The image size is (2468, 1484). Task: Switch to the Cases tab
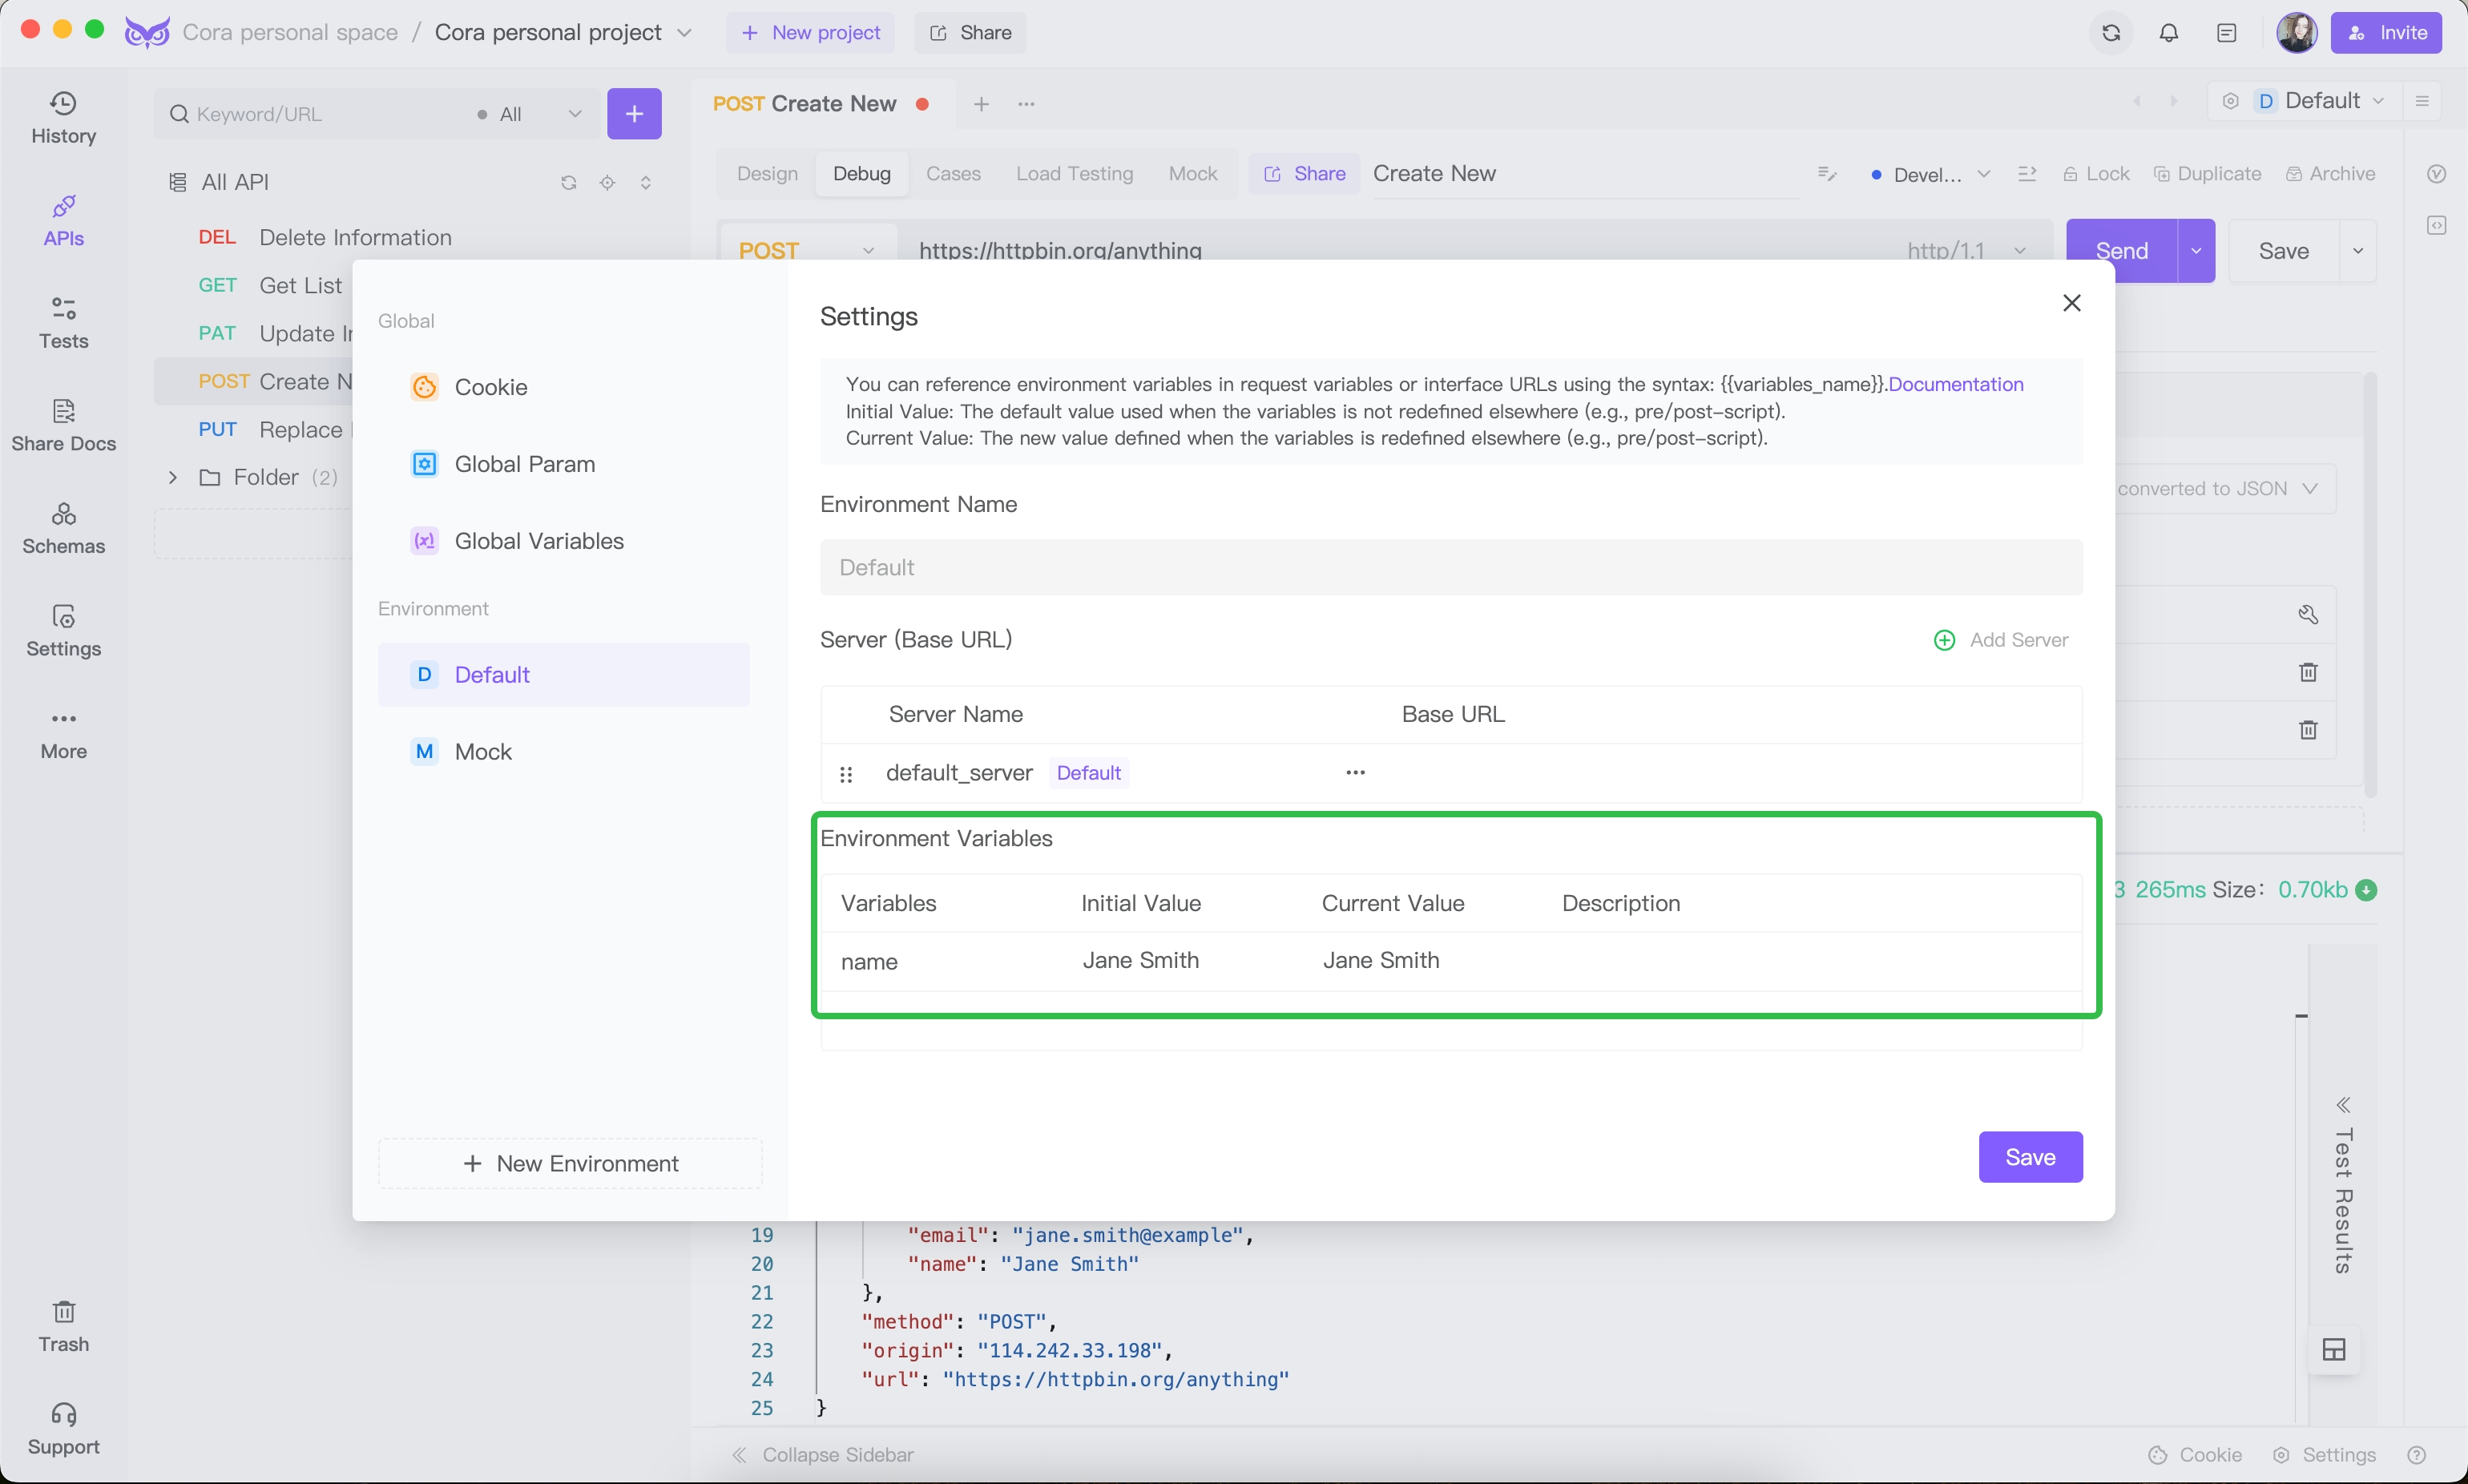(x=954, y=173)
